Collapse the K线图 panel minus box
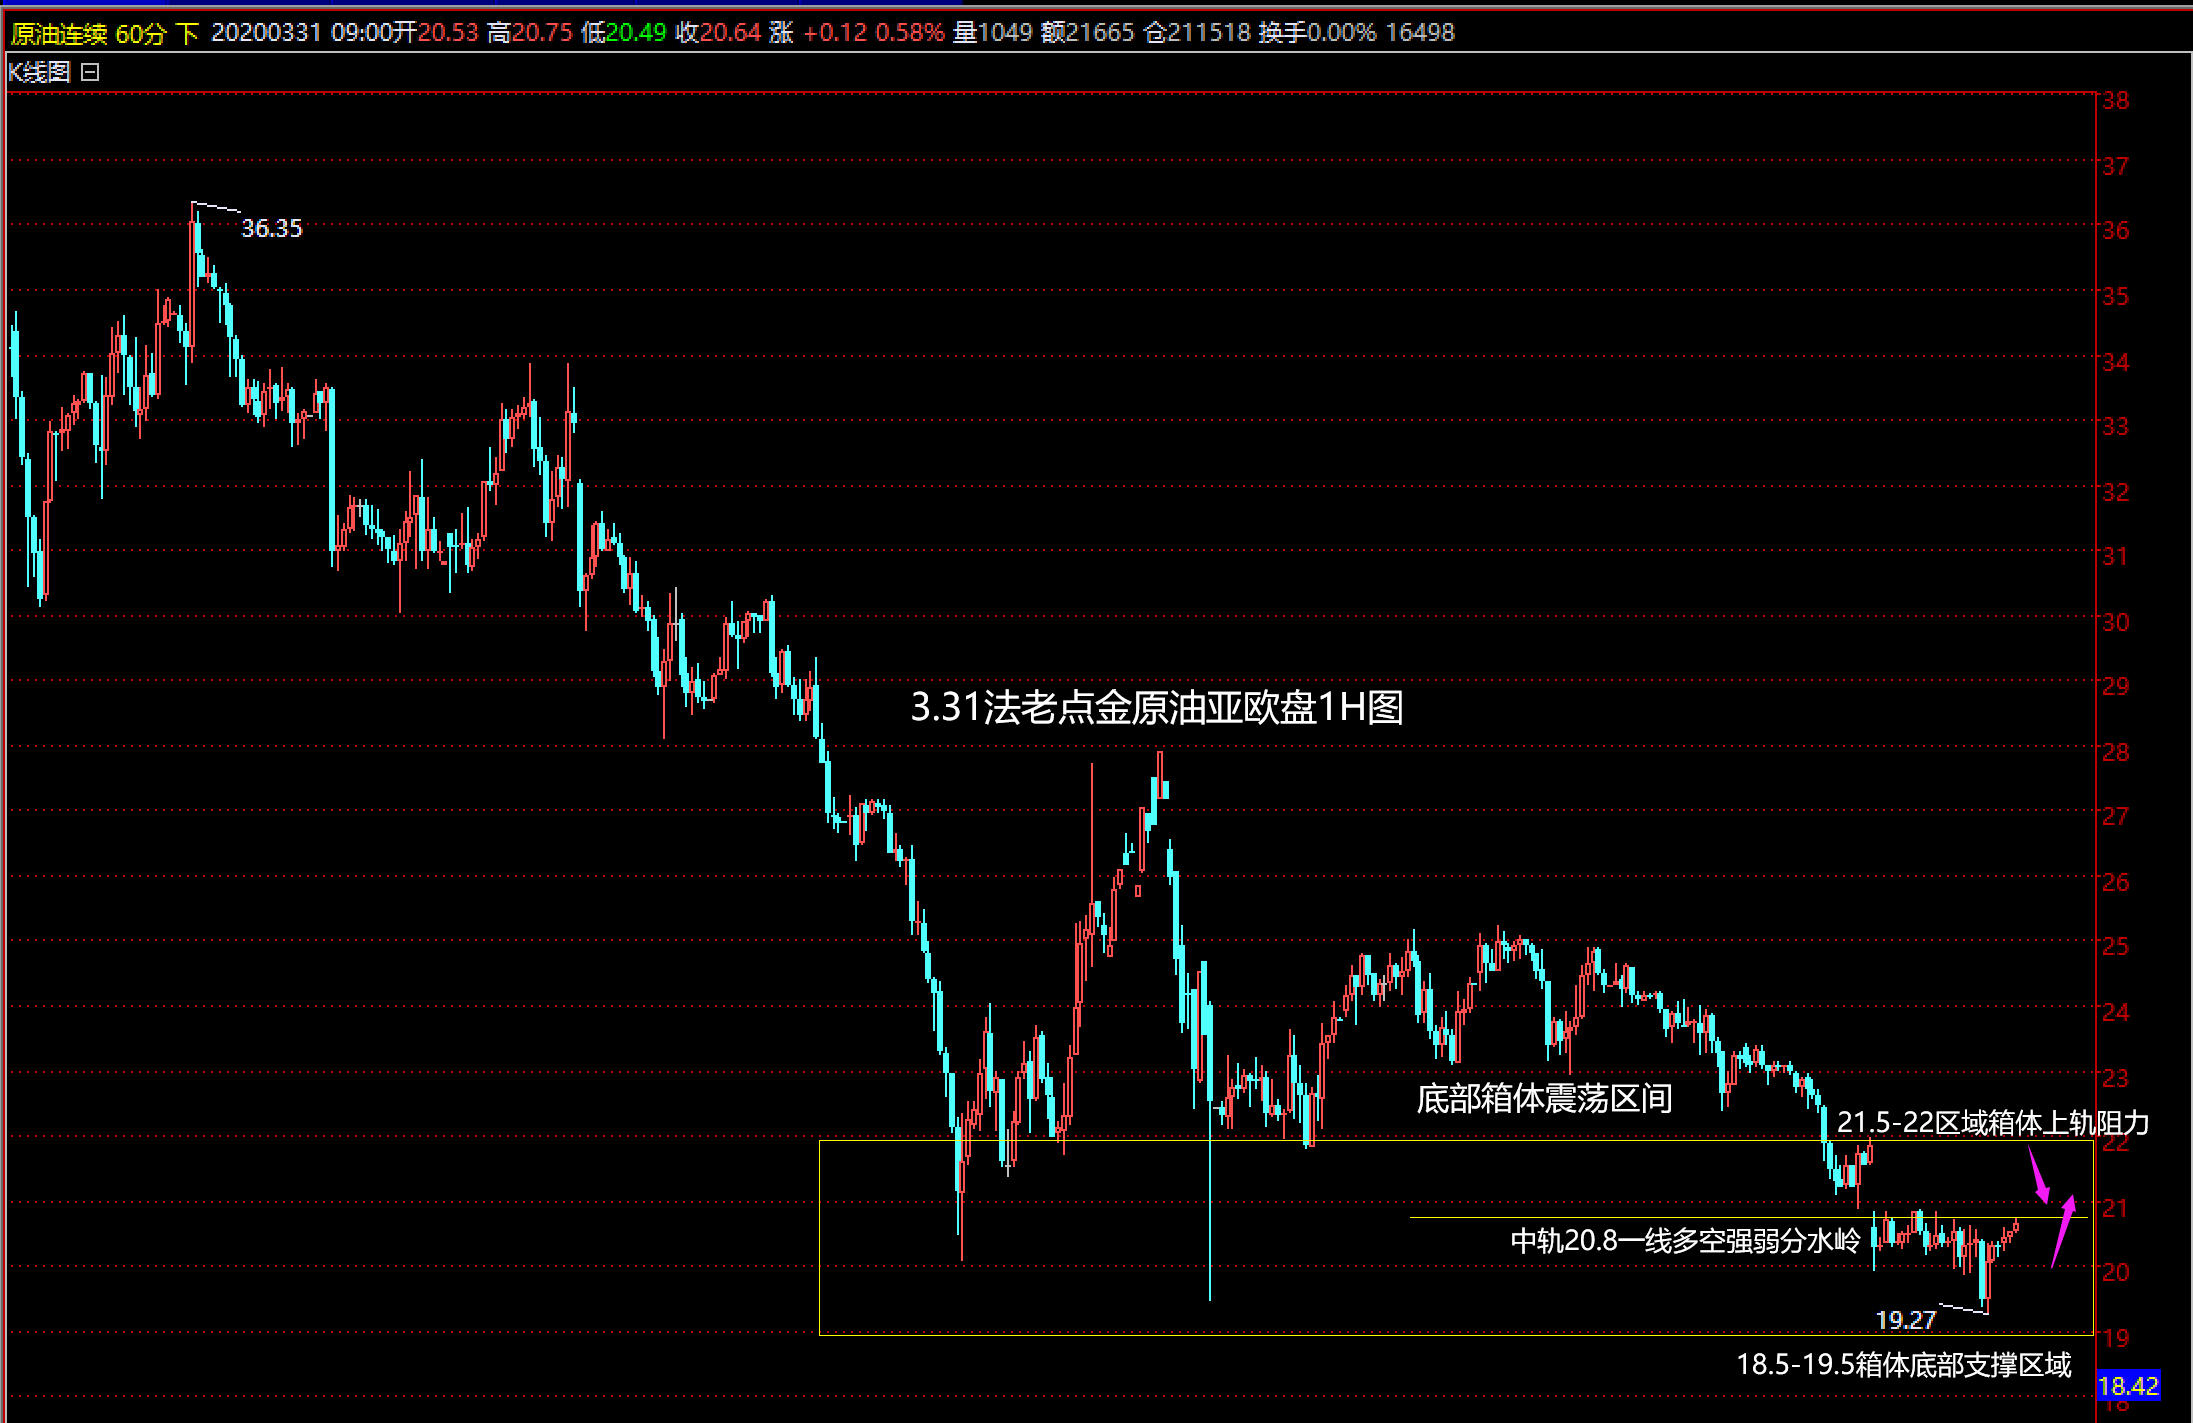Screen dimensions: 2193x1423 (90, 72)
